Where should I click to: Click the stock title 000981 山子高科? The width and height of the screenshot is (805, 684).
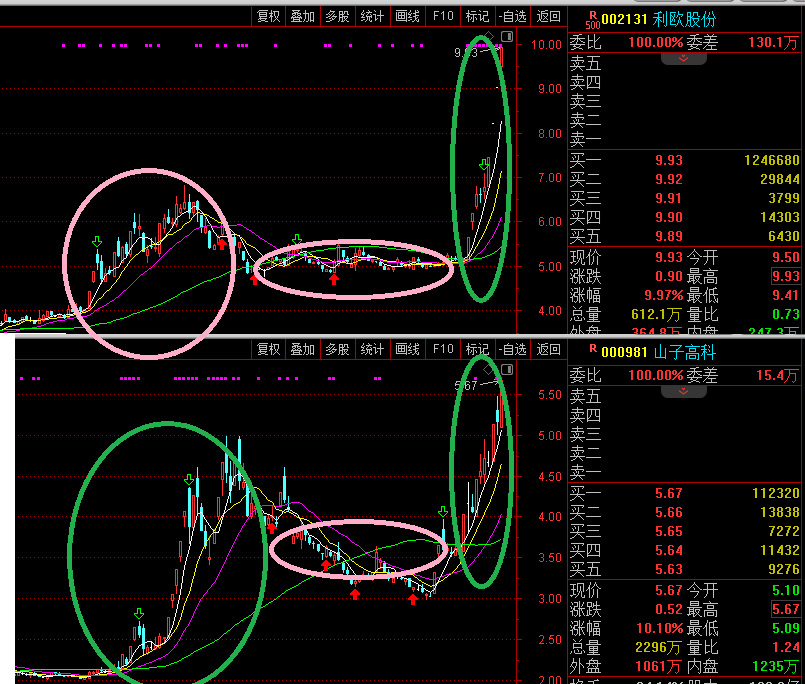[659, 352]
